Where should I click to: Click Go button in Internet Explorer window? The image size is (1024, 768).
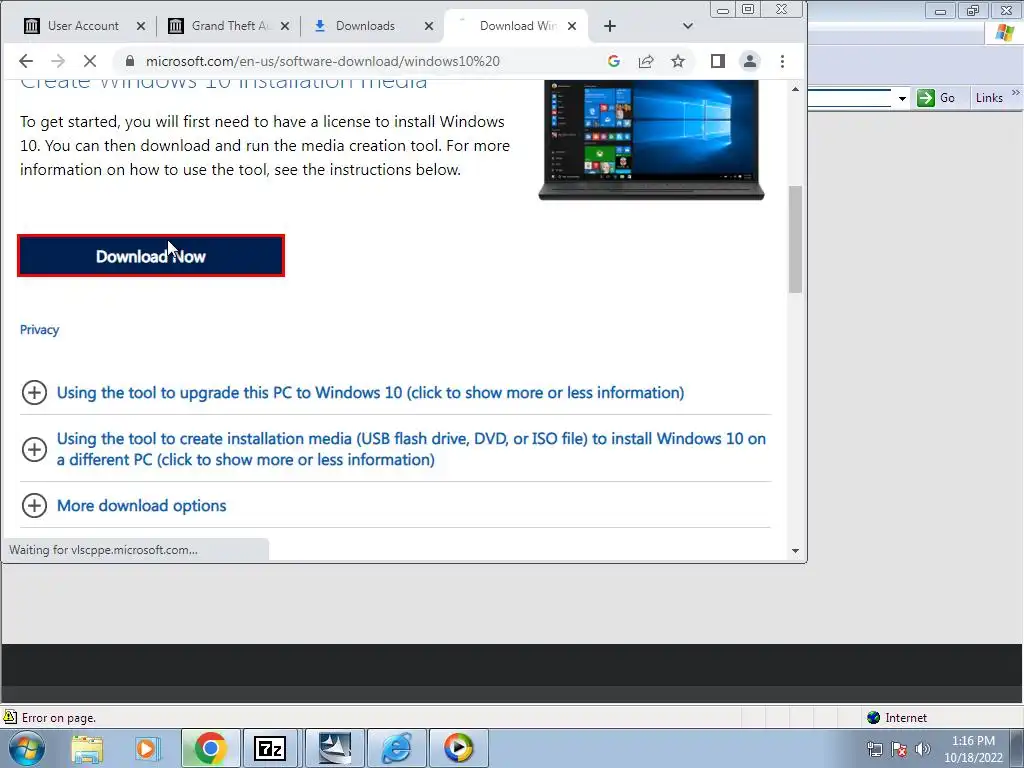point(936,98)
